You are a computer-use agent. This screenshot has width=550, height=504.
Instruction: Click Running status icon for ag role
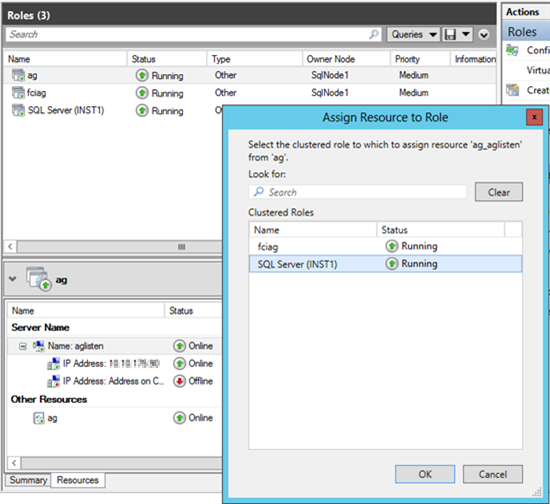(x=142, y=75)
